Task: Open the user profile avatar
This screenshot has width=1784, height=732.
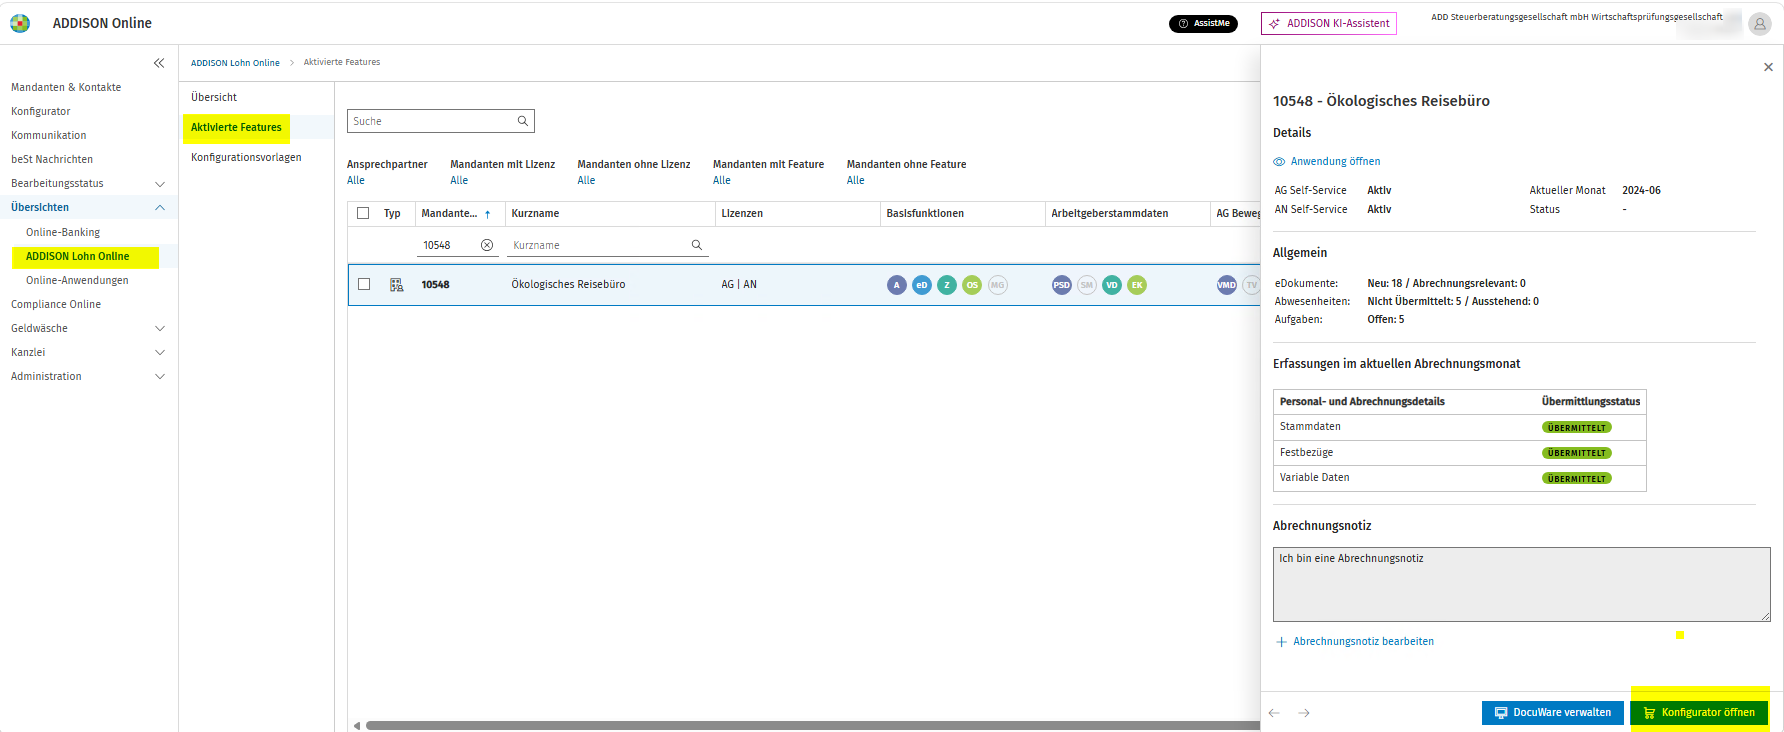Action: (1760, 24)
